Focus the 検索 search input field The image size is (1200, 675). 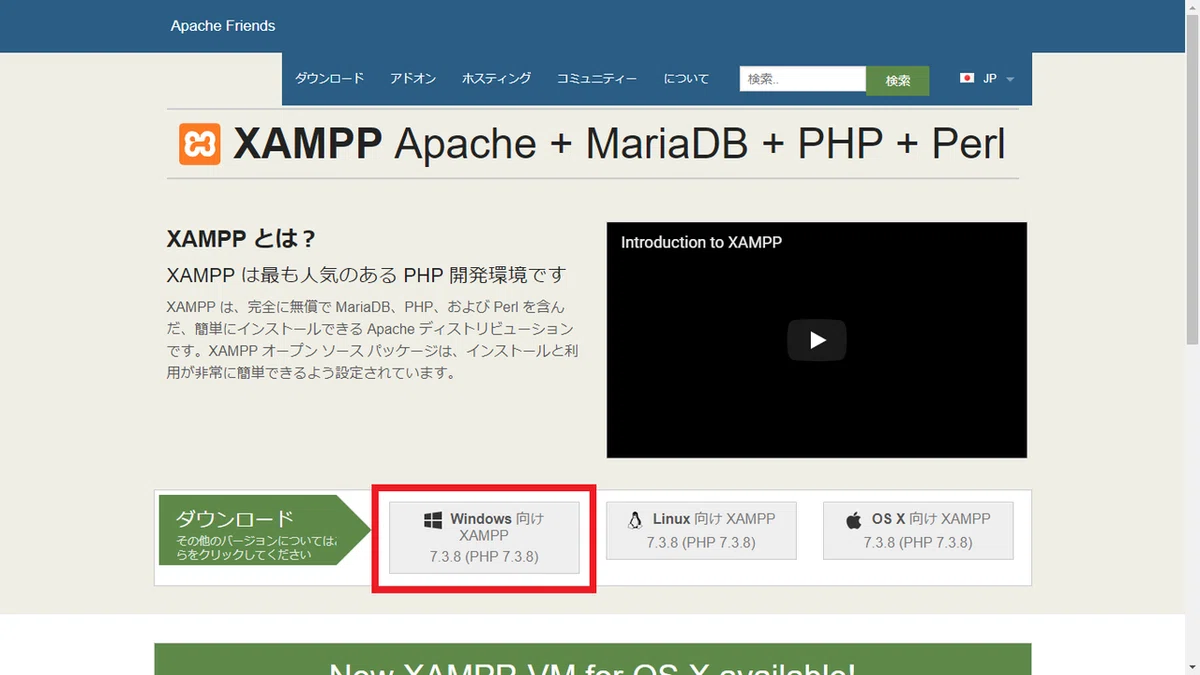tap(802, 79)
